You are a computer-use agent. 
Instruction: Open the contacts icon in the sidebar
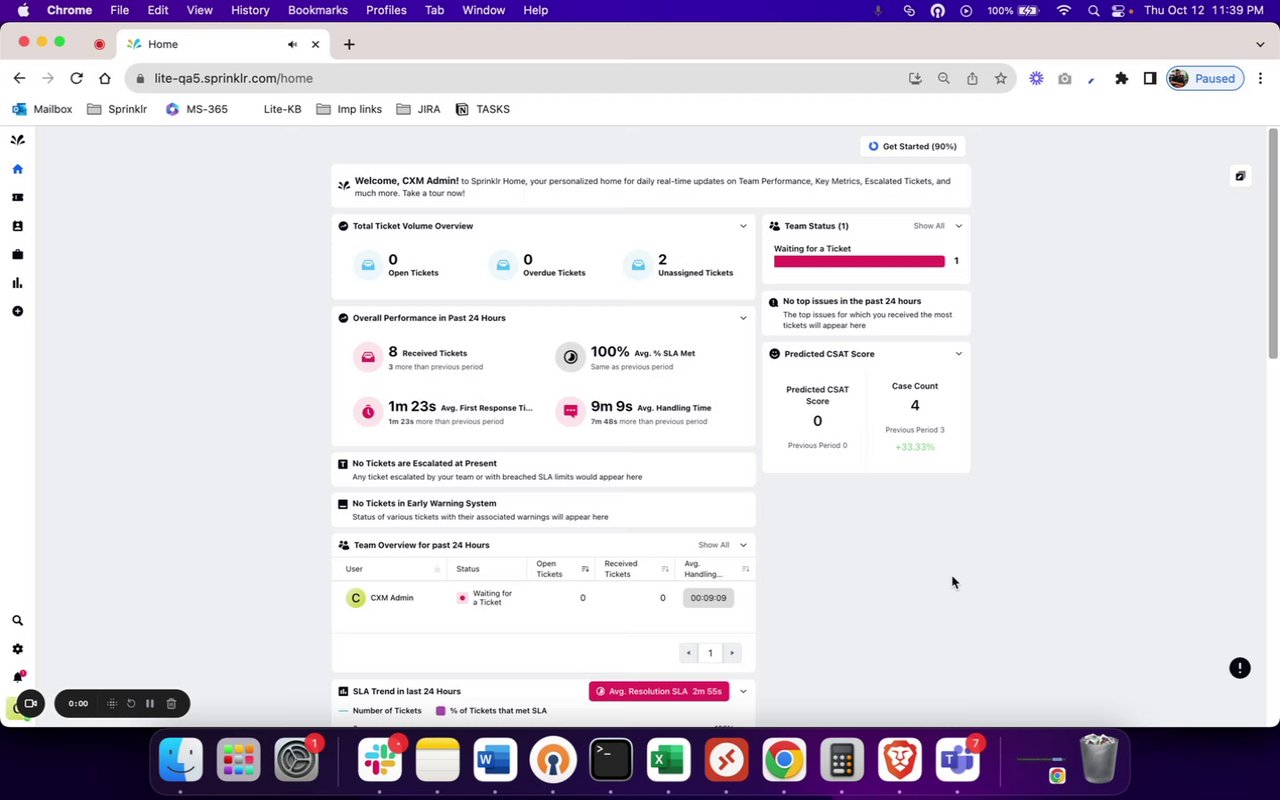17,226
